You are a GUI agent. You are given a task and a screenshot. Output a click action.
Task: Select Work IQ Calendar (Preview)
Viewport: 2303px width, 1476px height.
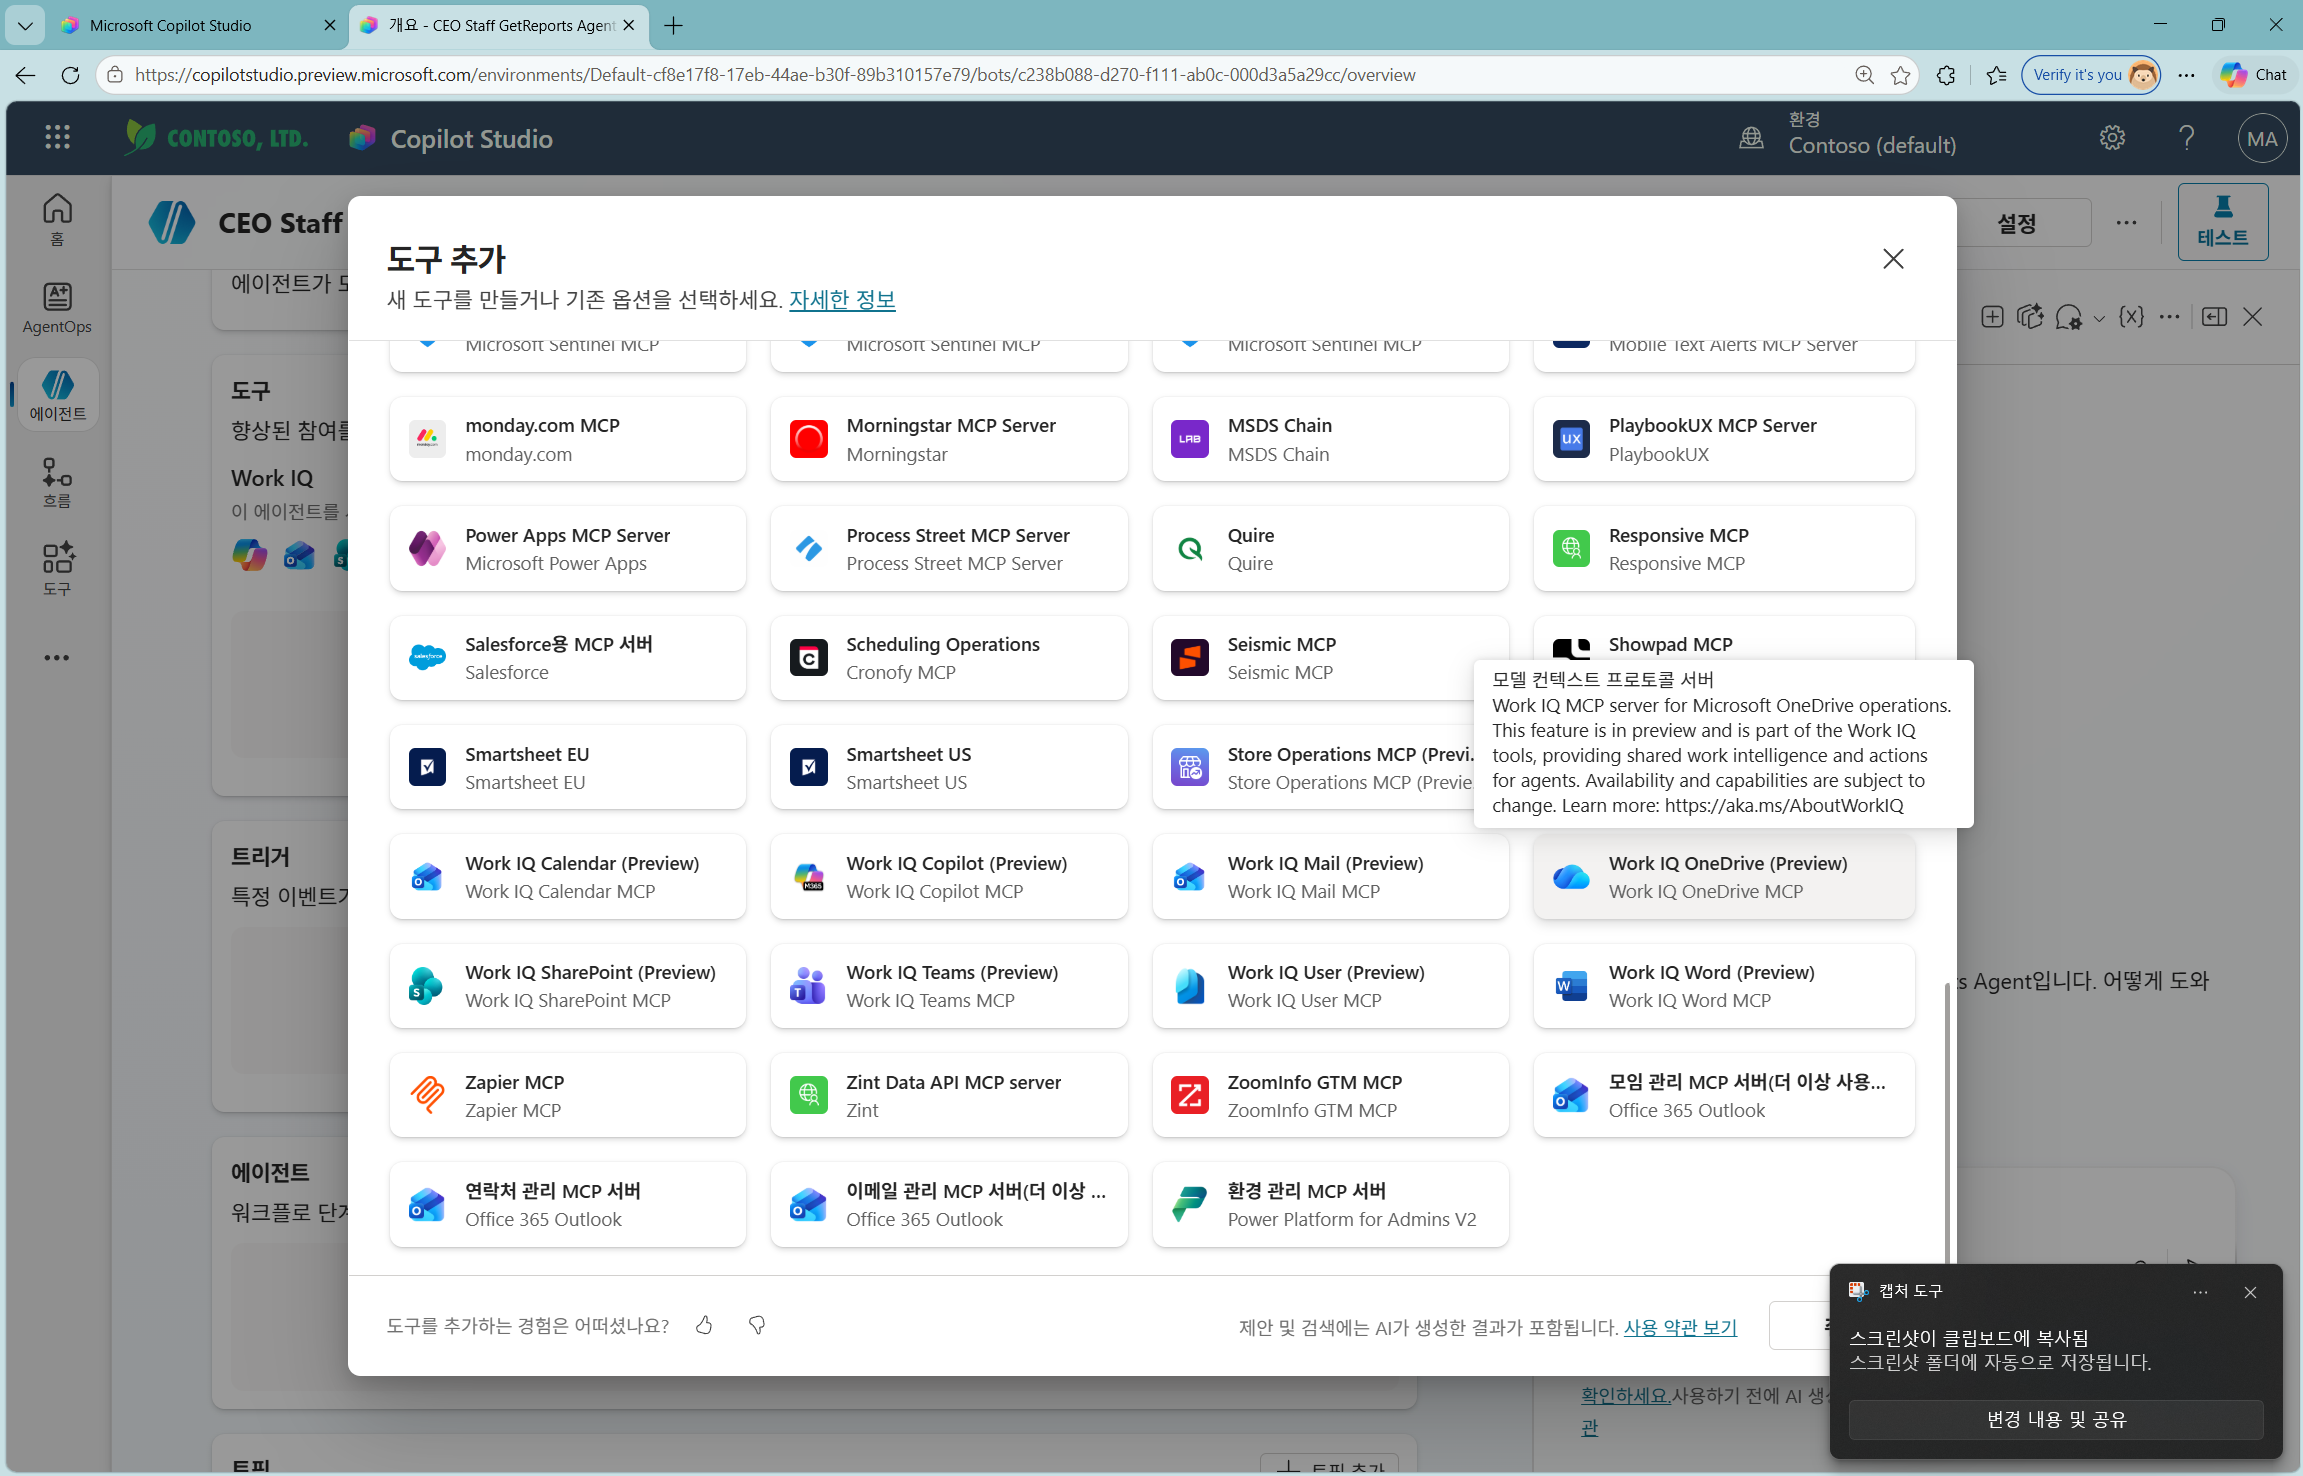pos(568,877)
